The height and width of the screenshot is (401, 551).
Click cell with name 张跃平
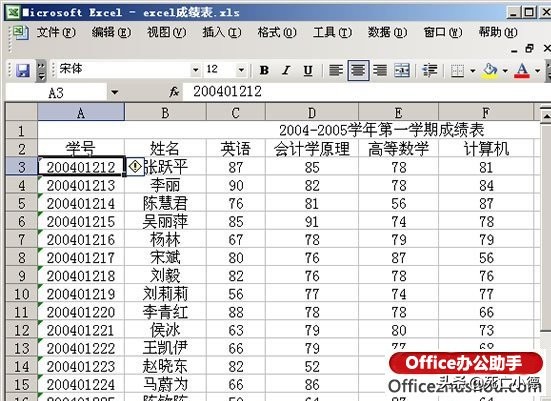pos(165,167)
